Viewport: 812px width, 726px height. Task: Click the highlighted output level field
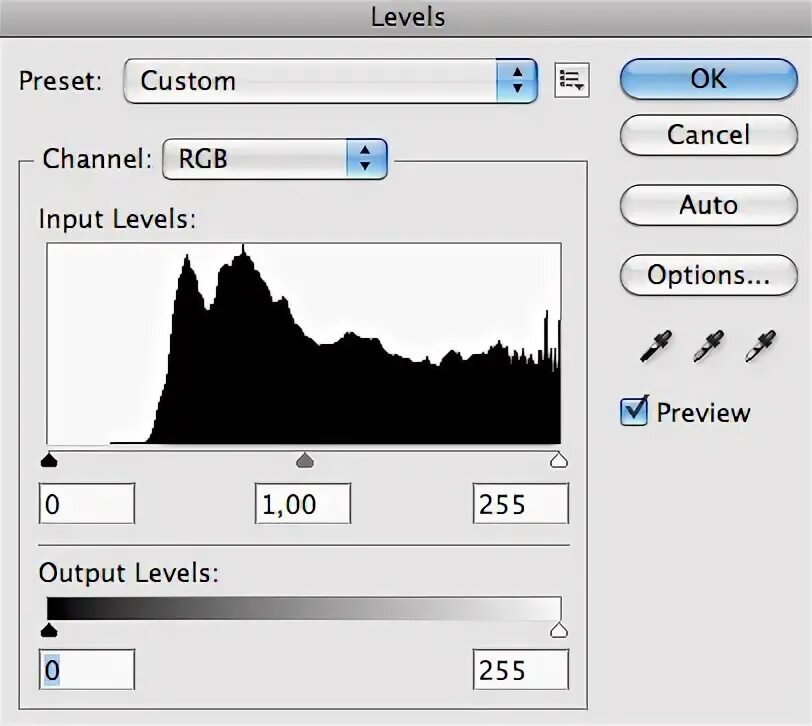pos(86,670)
